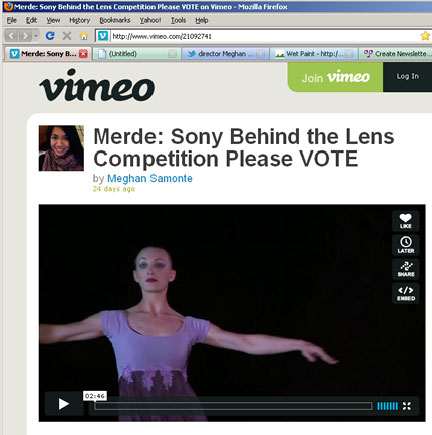Adjust the video volume bars
This screenshot has width=432, height=435.
(387, 406)
